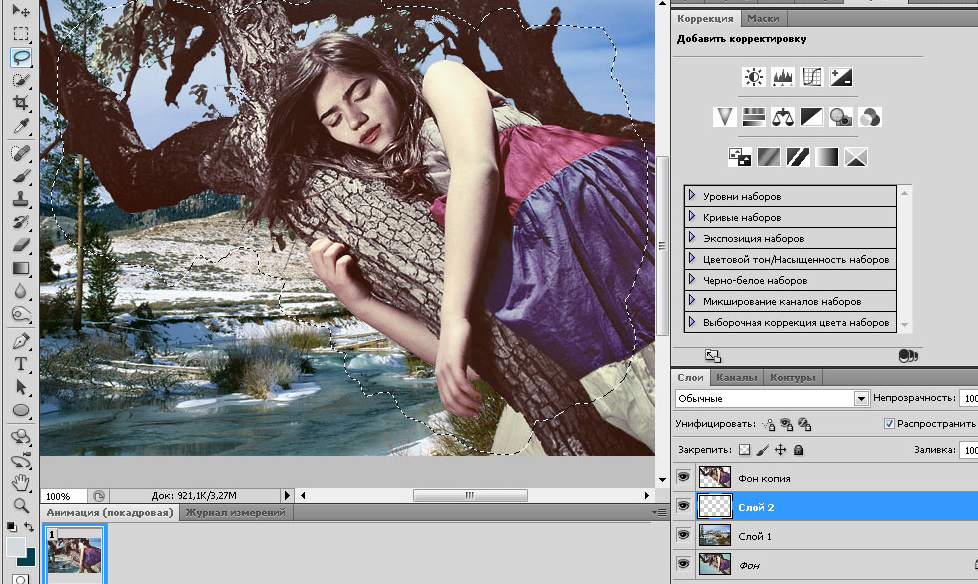Viewport: 978px width, 584px height.
Task: Toggle lock image pixels
Action: 762,449
